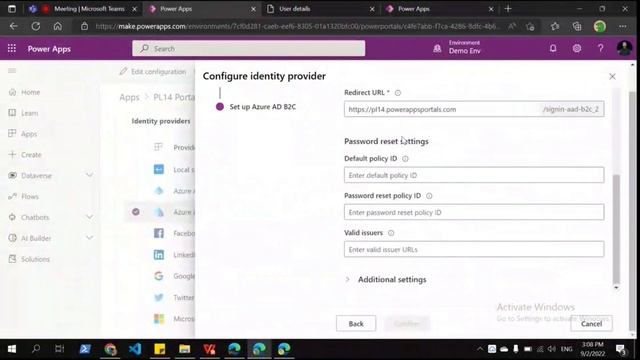Click the panel vertical scrollbar
The height and width of the screenshot is (360, 640).
[616, 229]
